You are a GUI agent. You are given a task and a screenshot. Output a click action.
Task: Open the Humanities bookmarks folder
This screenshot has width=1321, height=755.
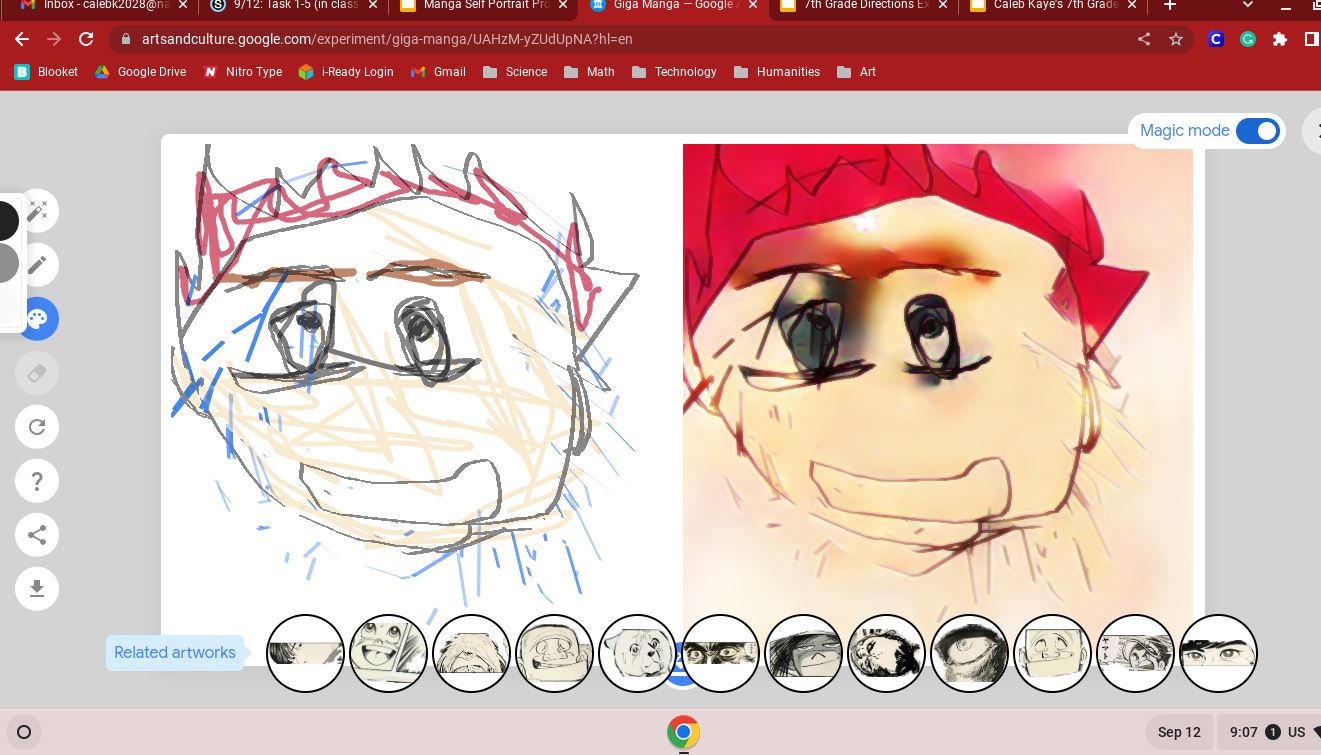(x=776, y=72)
